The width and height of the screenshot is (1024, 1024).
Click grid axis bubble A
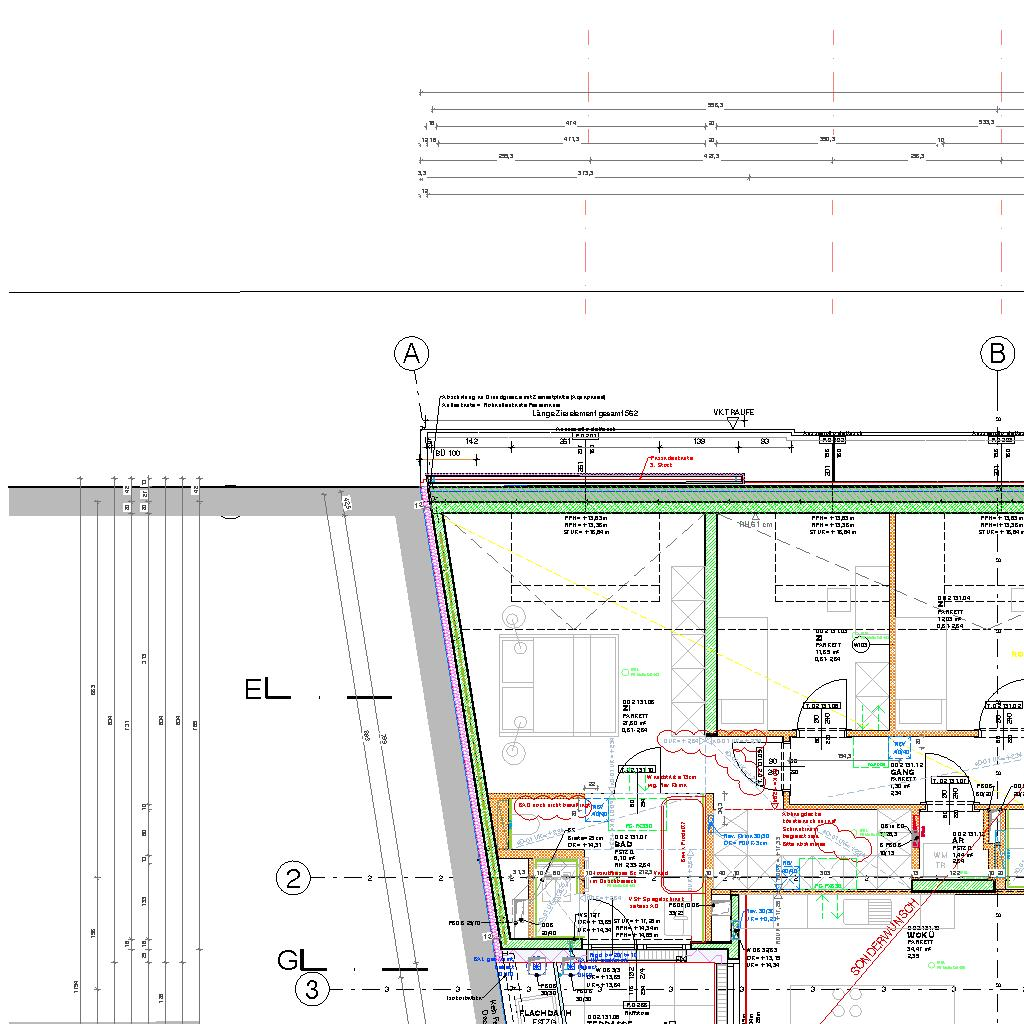tap(411, 354)
